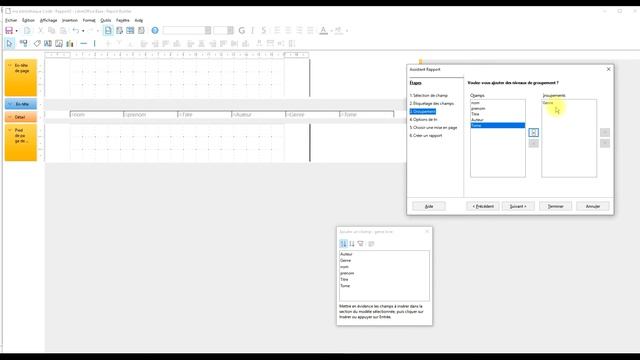Select 'nom' in the wizard Champs list
This screenshot has width=640, height=360.
coord(498,103)
